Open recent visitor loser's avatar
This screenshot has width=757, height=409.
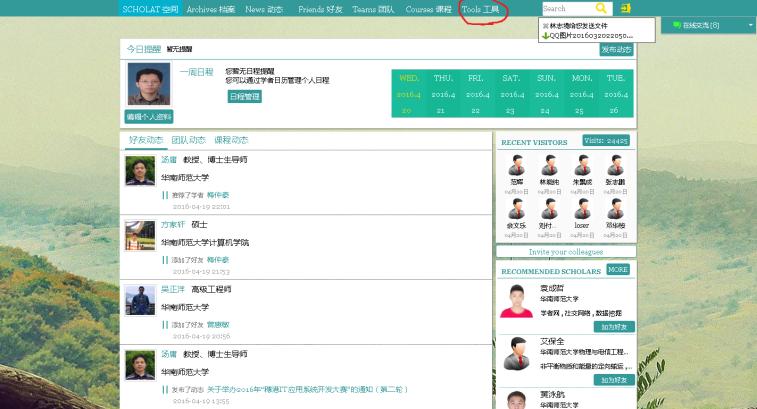click(x=581, y=208)
